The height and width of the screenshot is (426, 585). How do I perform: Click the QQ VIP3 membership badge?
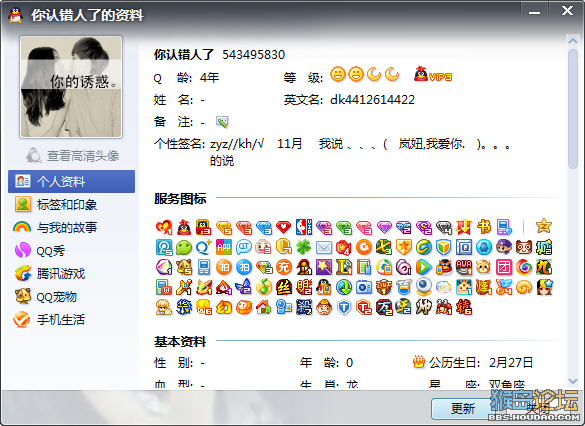coord(433,74)
